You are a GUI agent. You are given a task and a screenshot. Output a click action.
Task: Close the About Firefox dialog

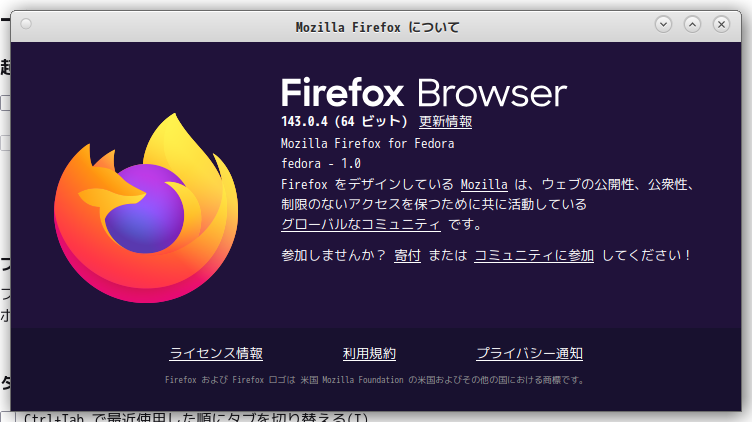(x=721, y=24)
